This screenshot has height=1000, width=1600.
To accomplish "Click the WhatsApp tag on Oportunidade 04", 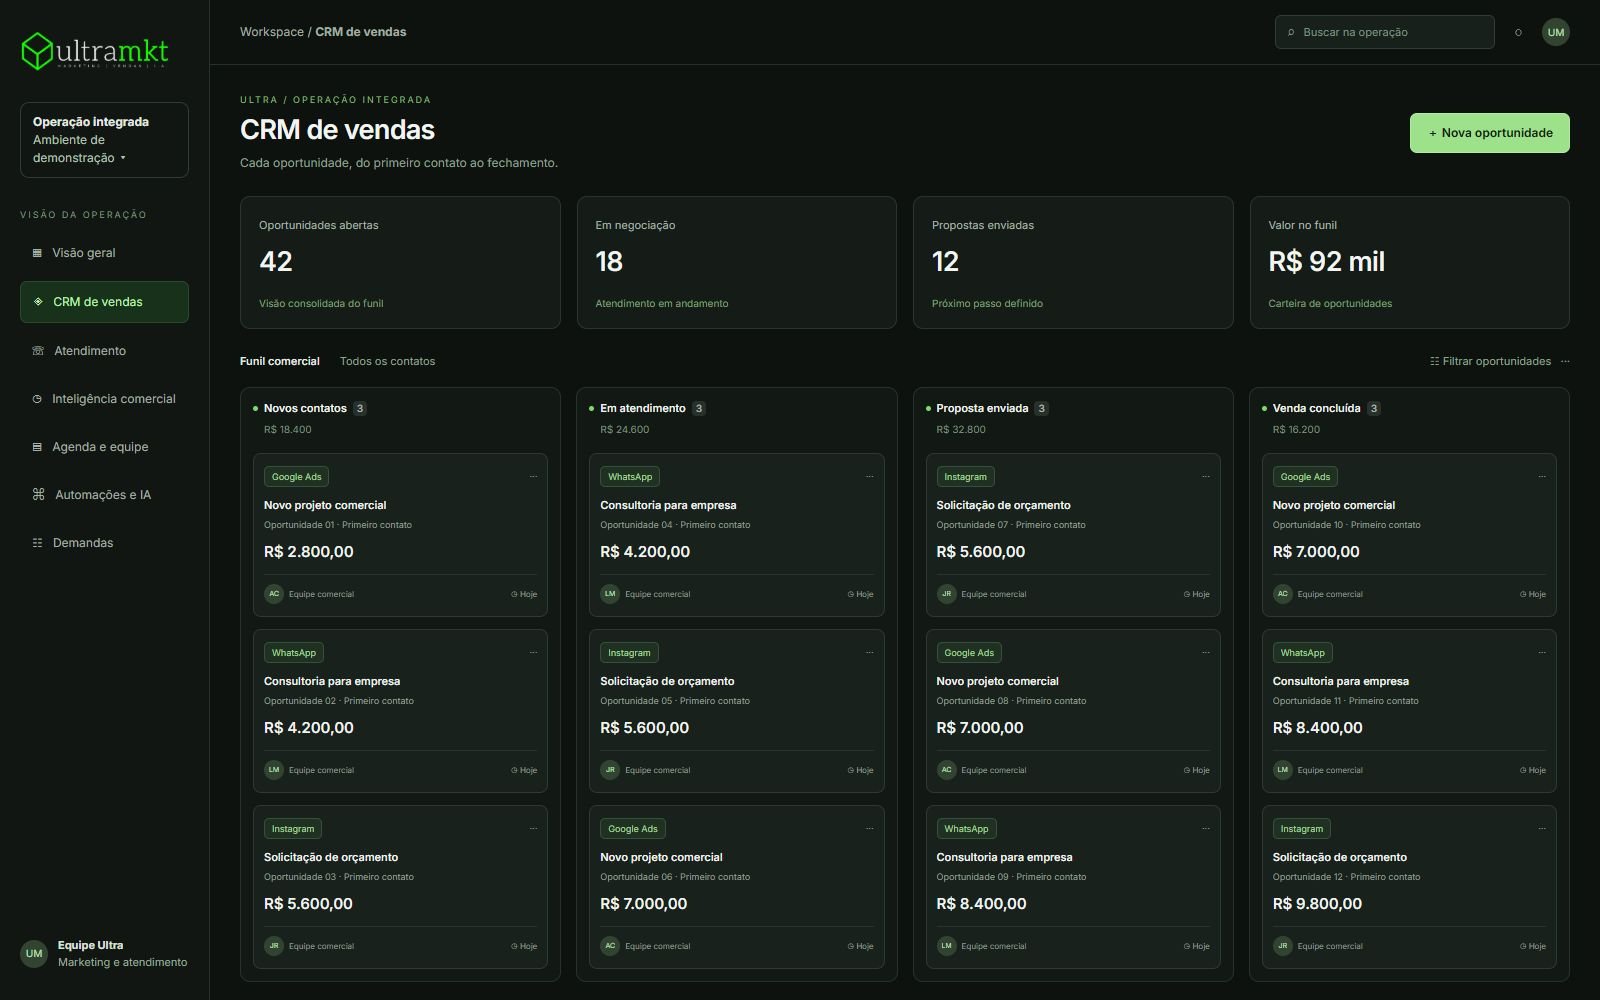I will coord(630,477).
